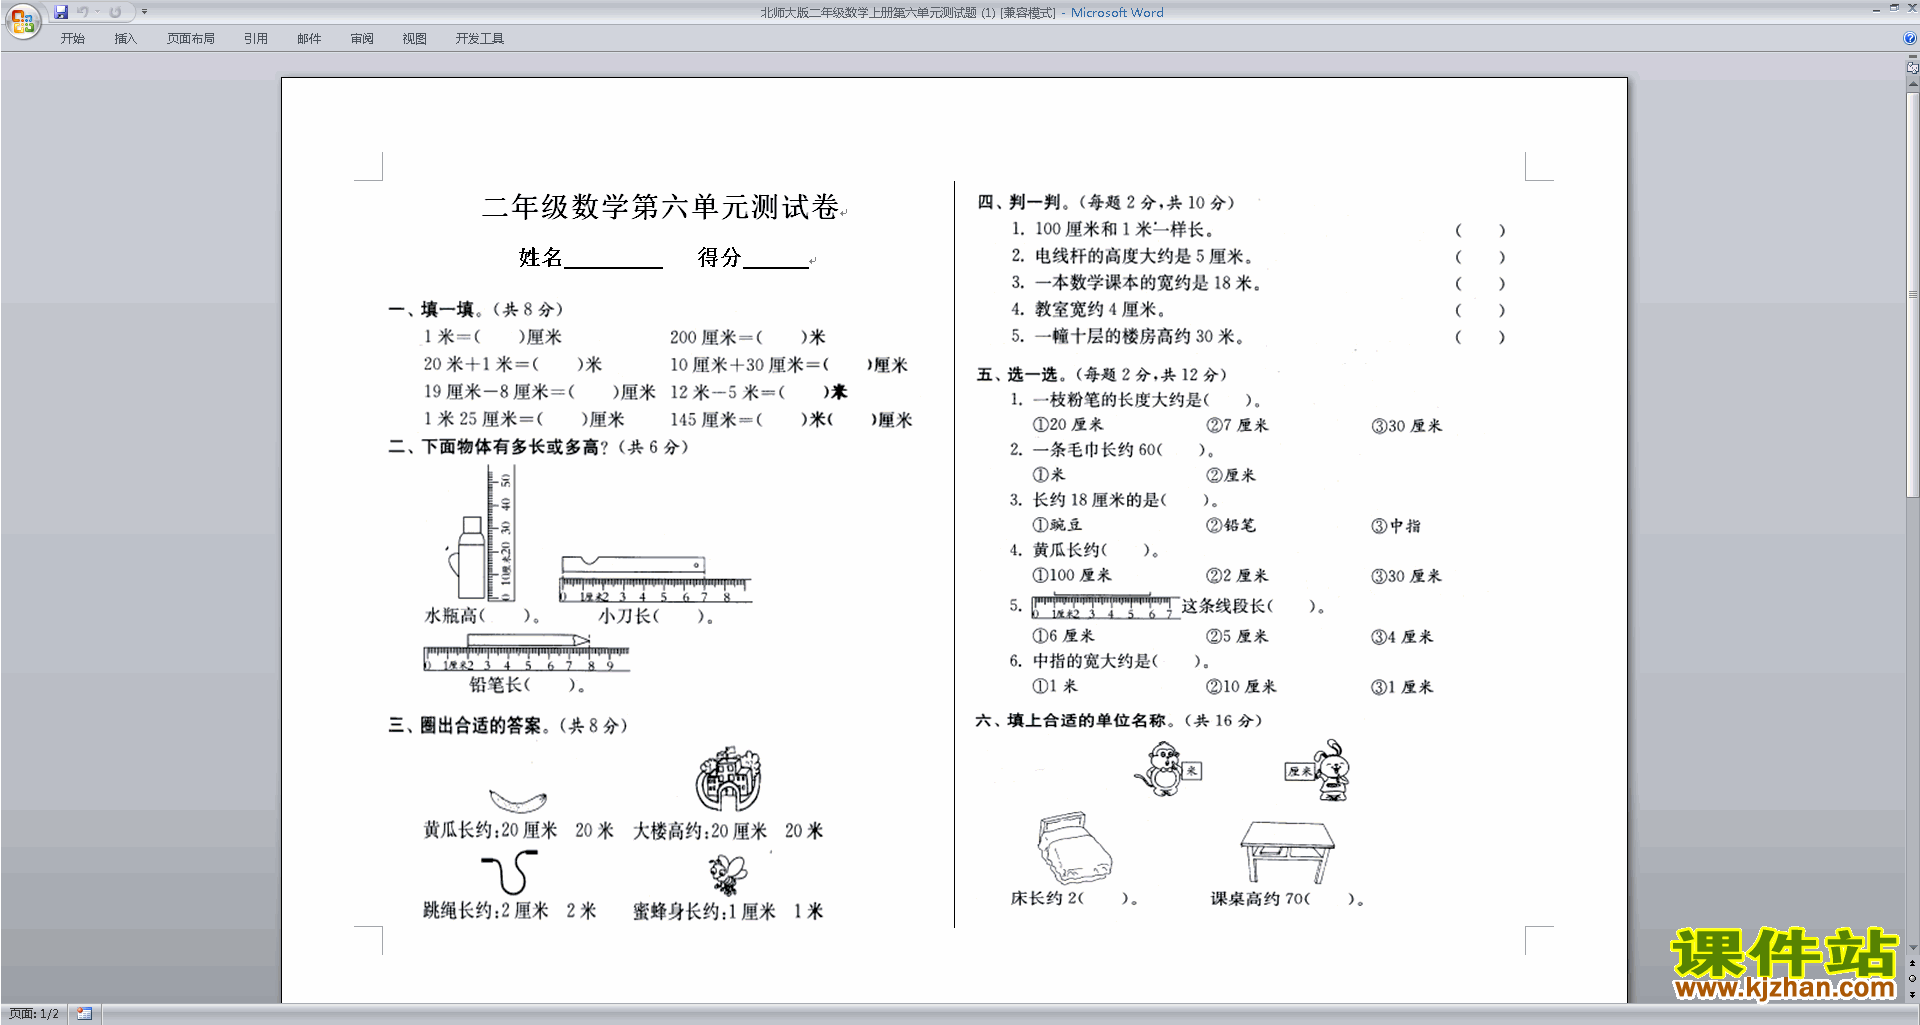Select the jump rope picture
1920x1025 pixels.
point(510,872)
